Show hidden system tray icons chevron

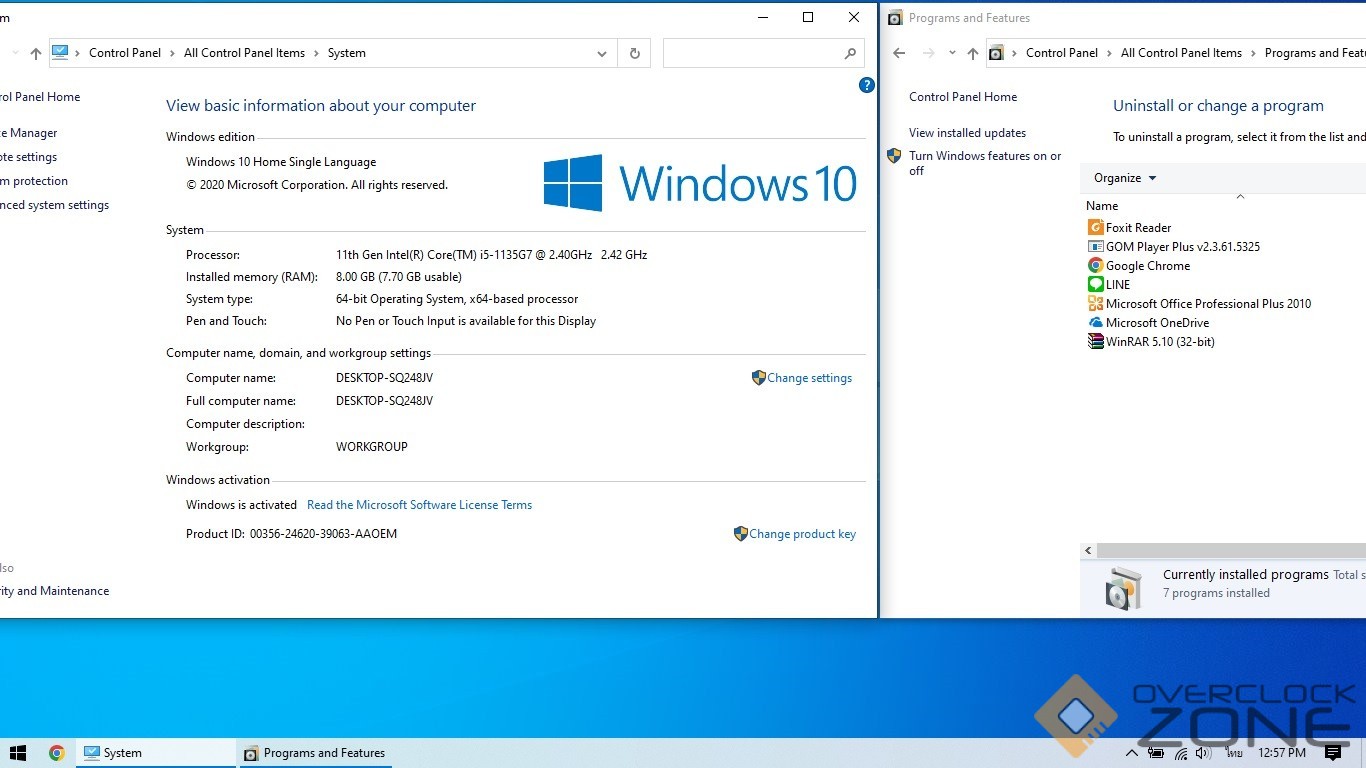(x=1132, y=753)
